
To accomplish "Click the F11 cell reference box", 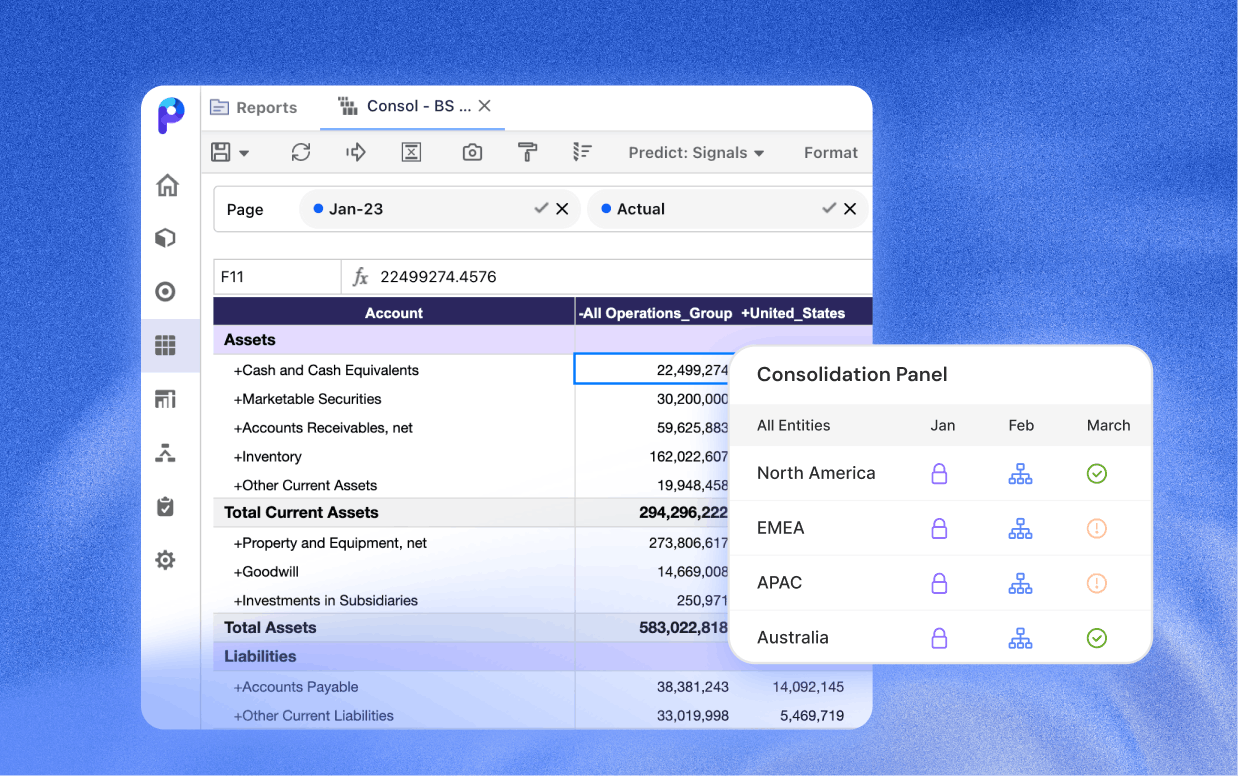I will click(277, 277).
